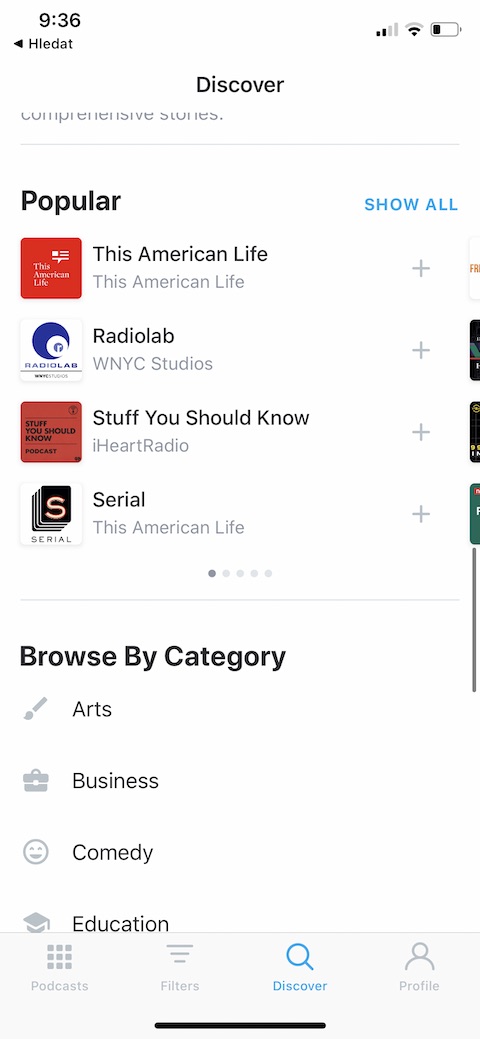Image resolution: width=480 pixels, height=1039 pixels.
Task: Select the Business briefcase icon
Action: 36,781
